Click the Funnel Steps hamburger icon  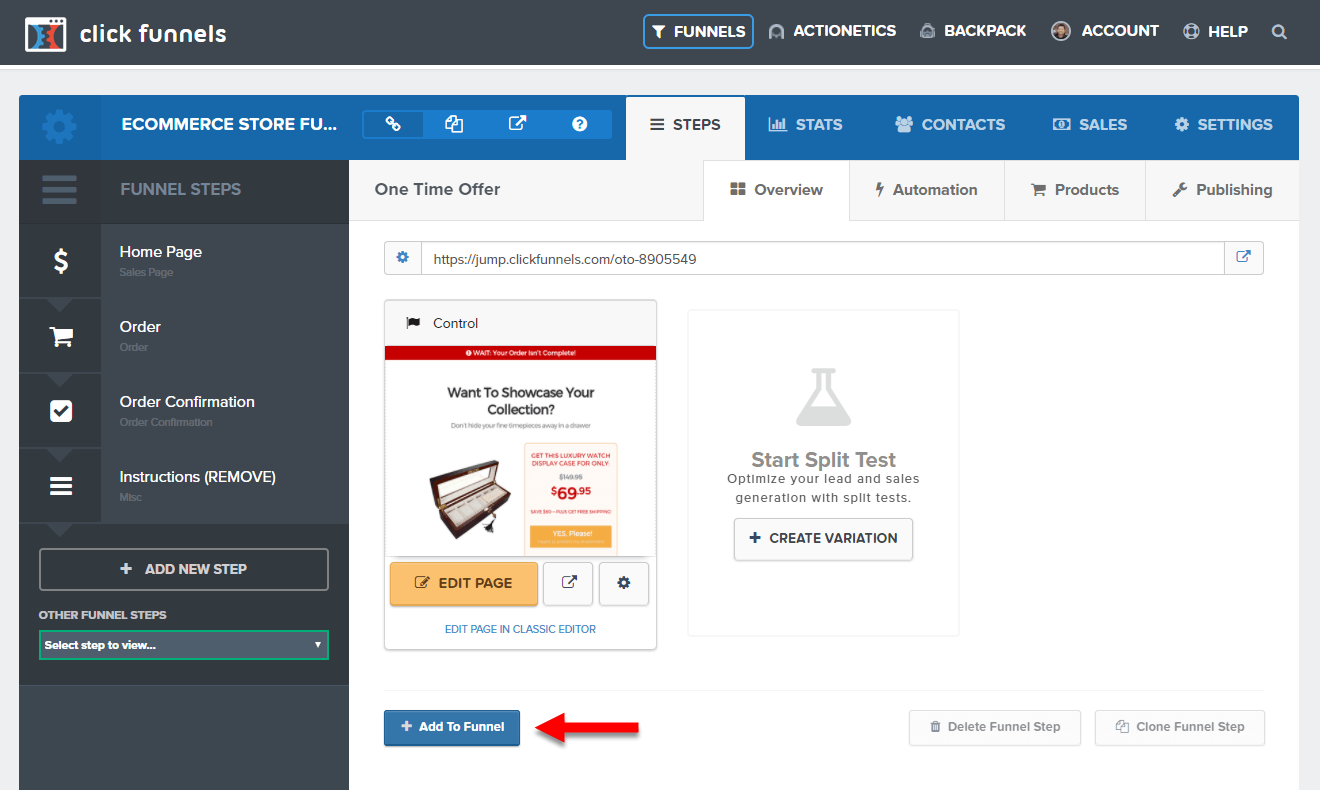click(x=60, y=190)
